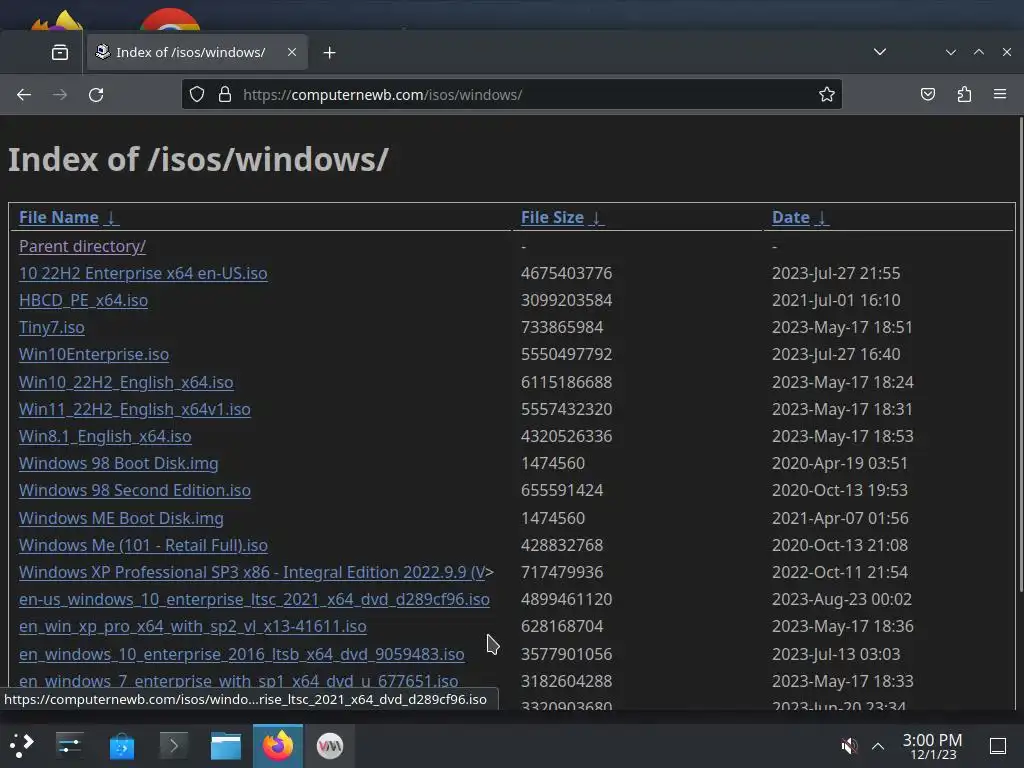Screen dimensions: 1024x768
Task: Download Win10Enterprise.iso
Action: coord(94,354)
